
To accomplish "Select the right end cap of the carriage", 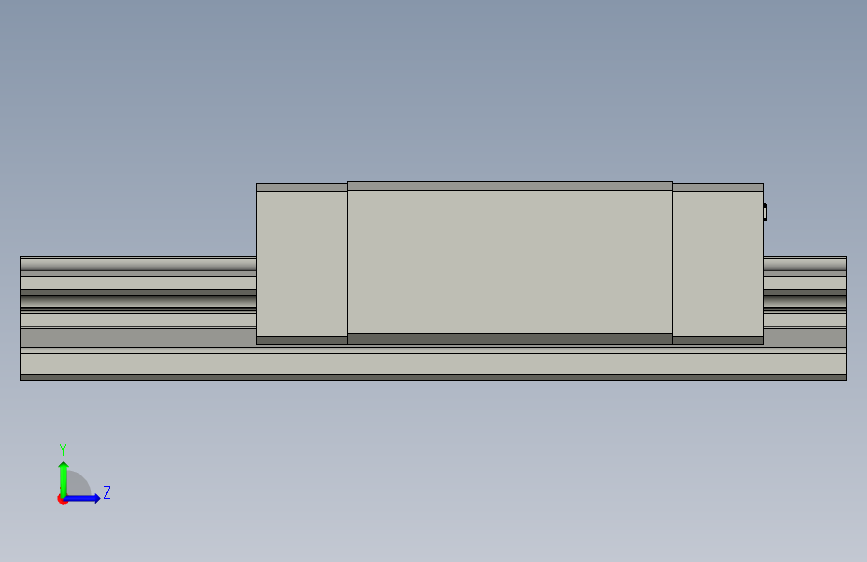I will tap(718, 264).
